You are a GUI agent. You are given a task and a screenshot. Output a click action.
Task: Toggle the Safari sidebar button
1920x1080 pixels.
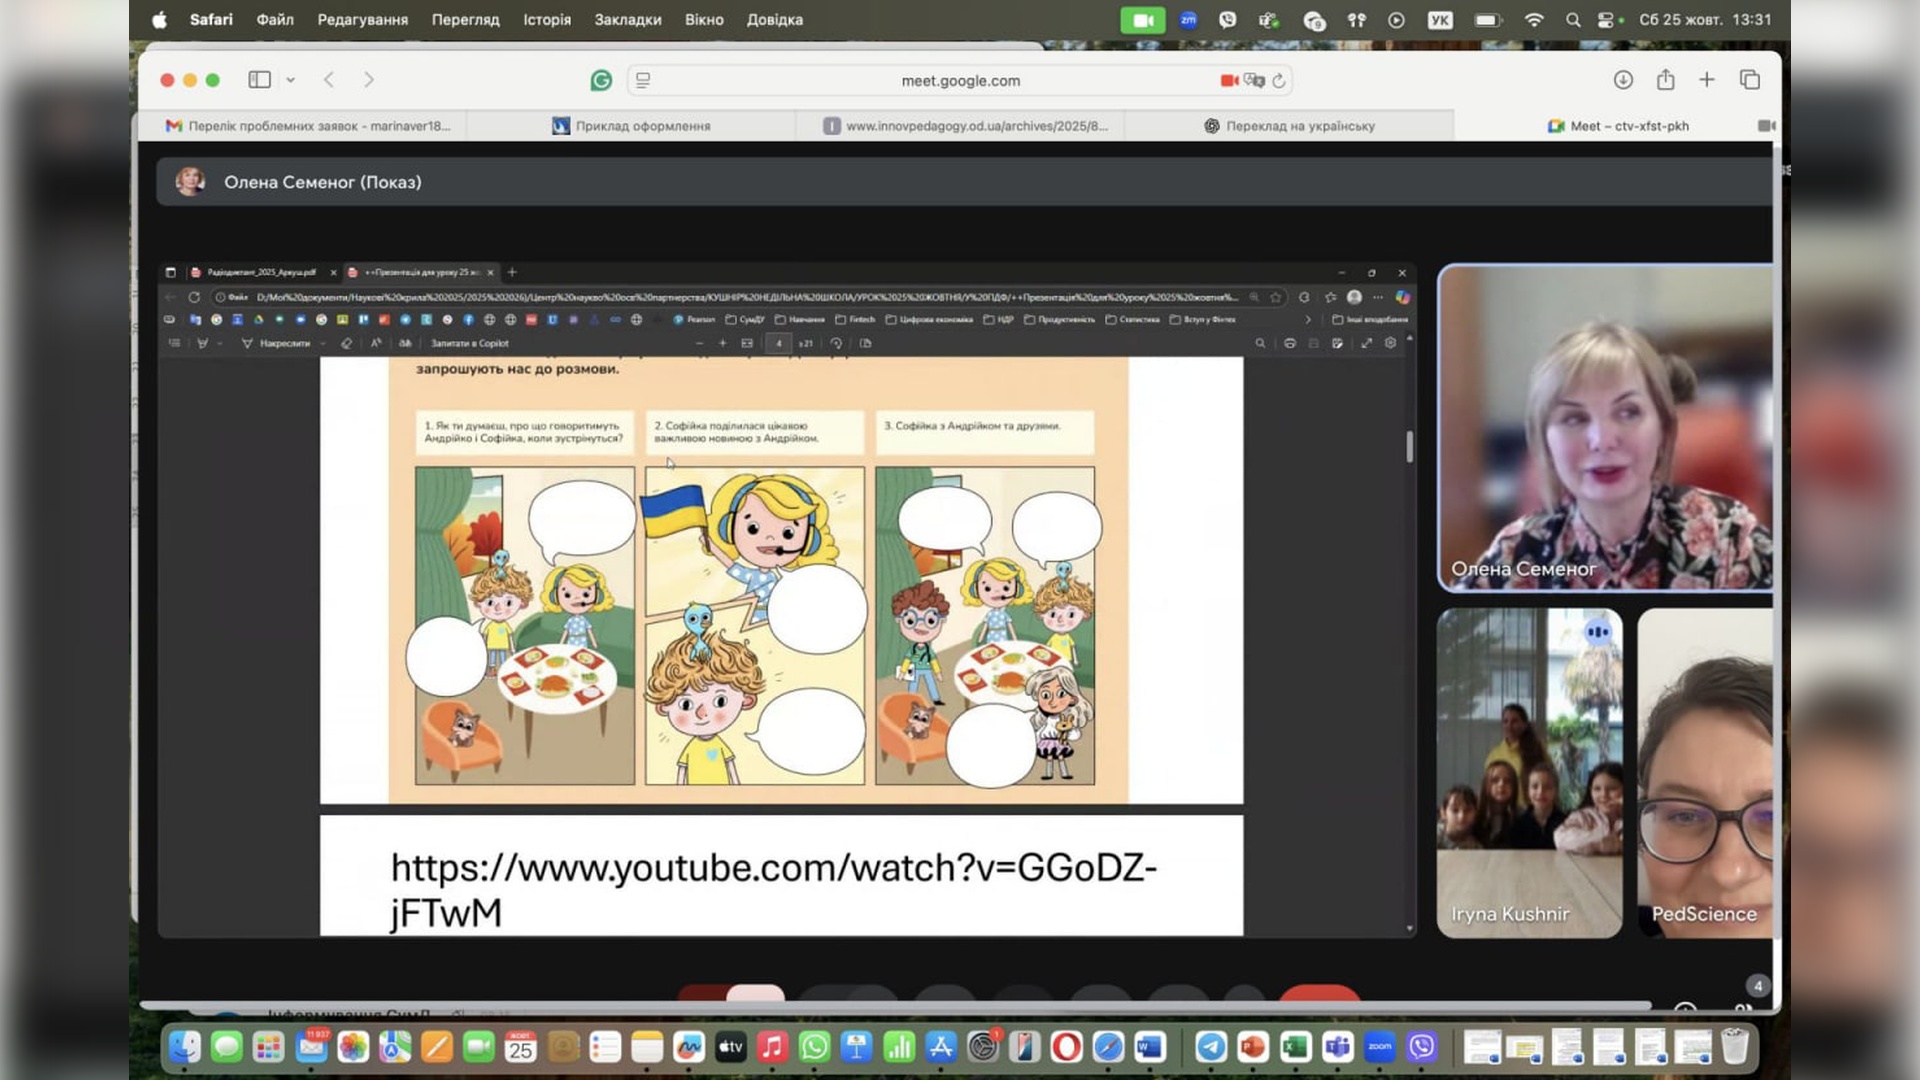click(x=259, y=80)
